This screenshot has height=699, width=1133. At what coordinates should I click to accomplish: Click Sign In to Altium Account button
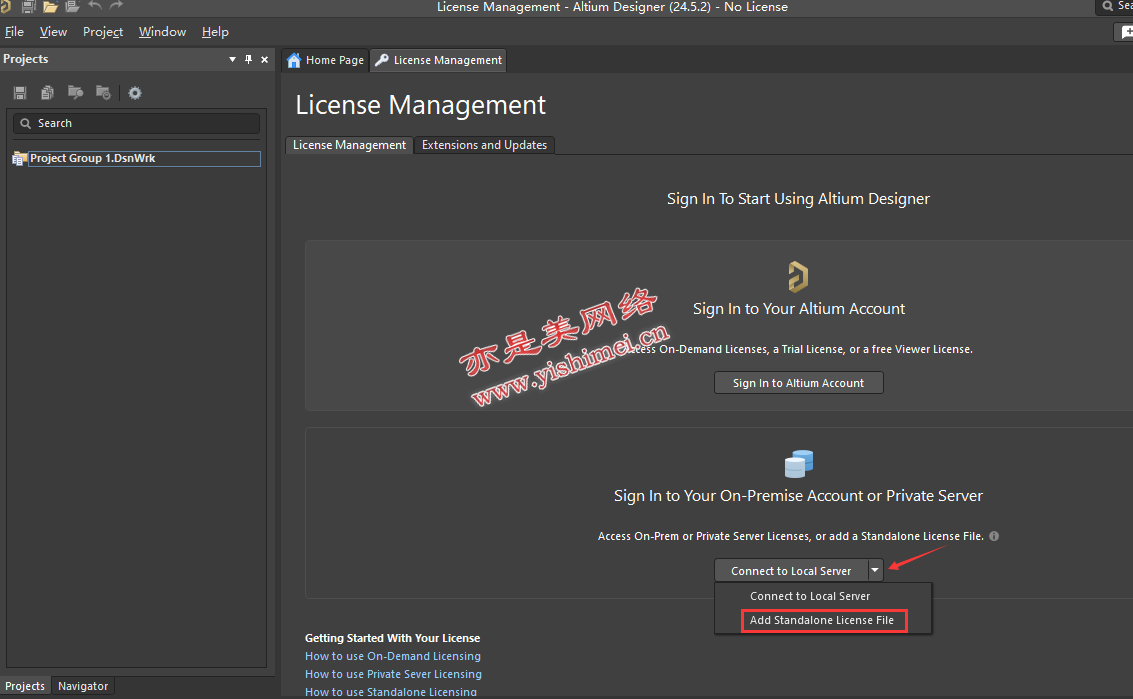tap(798, 383)
